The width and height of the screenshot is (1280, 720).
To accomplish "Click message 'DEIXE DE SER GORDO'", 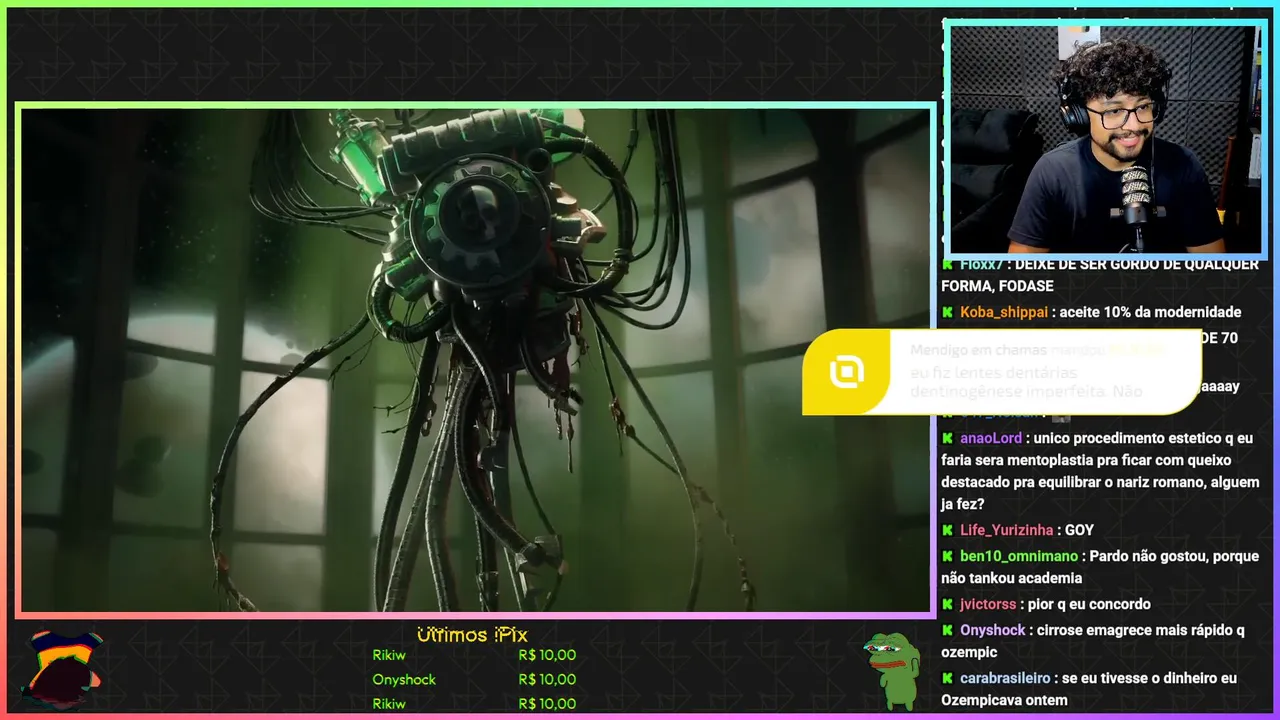I will 1100,275.
